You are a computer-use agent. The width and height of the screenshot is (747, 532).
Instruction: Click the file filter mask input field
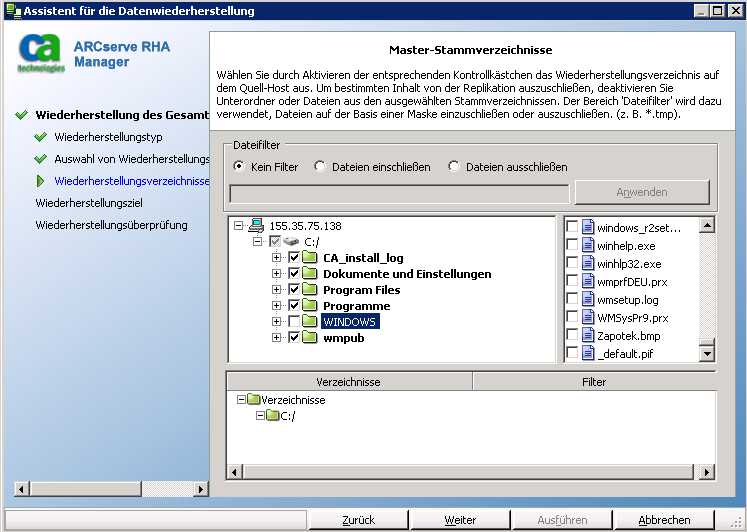[399, 194]
